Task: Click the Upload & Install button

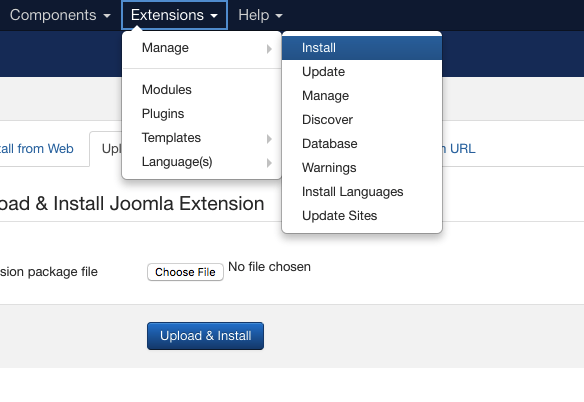Action: pos(205,336)
